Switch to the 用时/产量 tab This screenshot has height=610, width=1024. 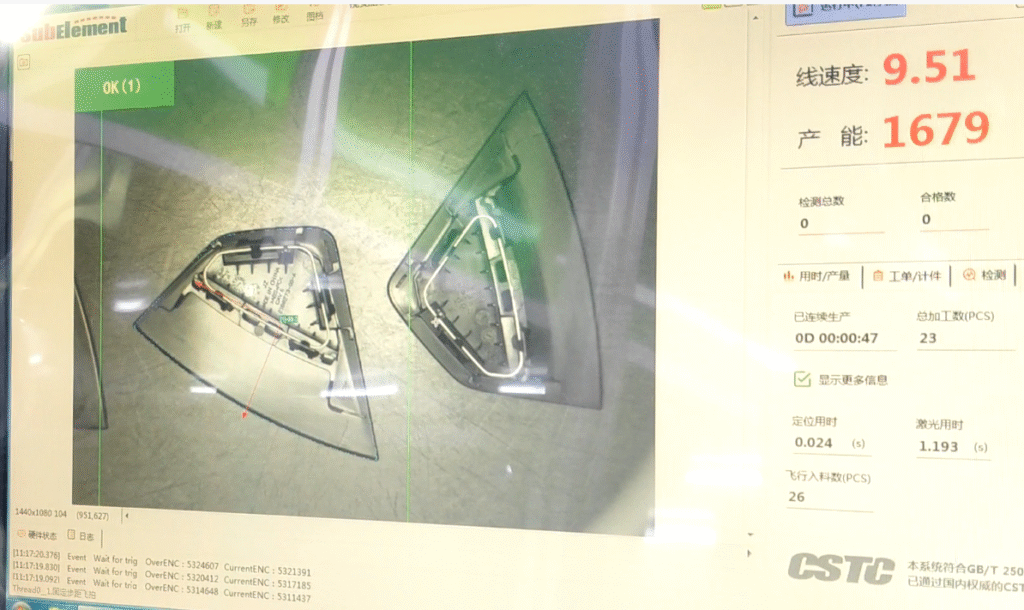816,276
